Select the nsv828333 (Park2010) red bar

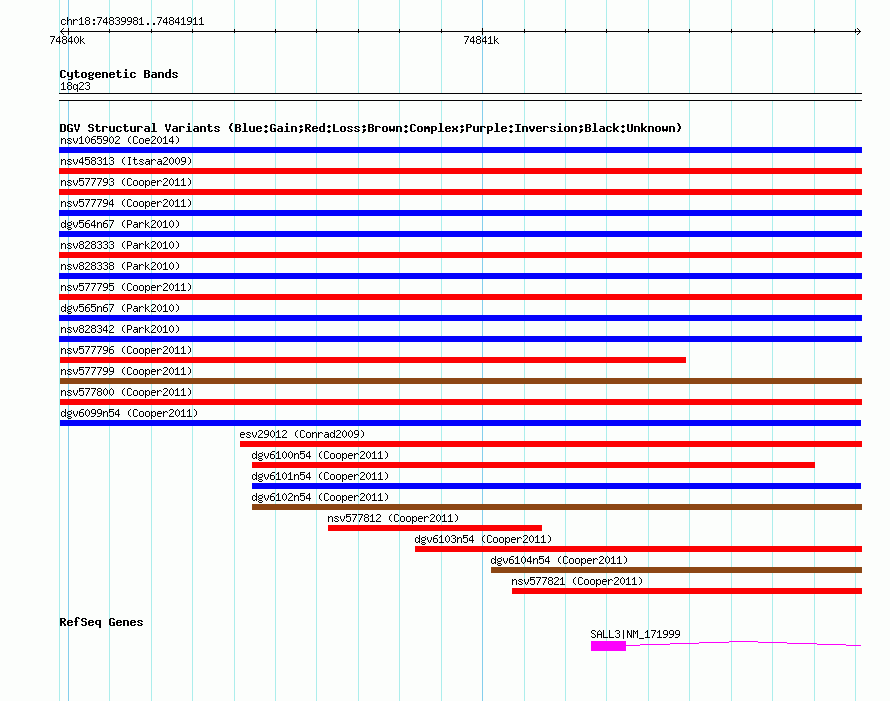[460, 255]
